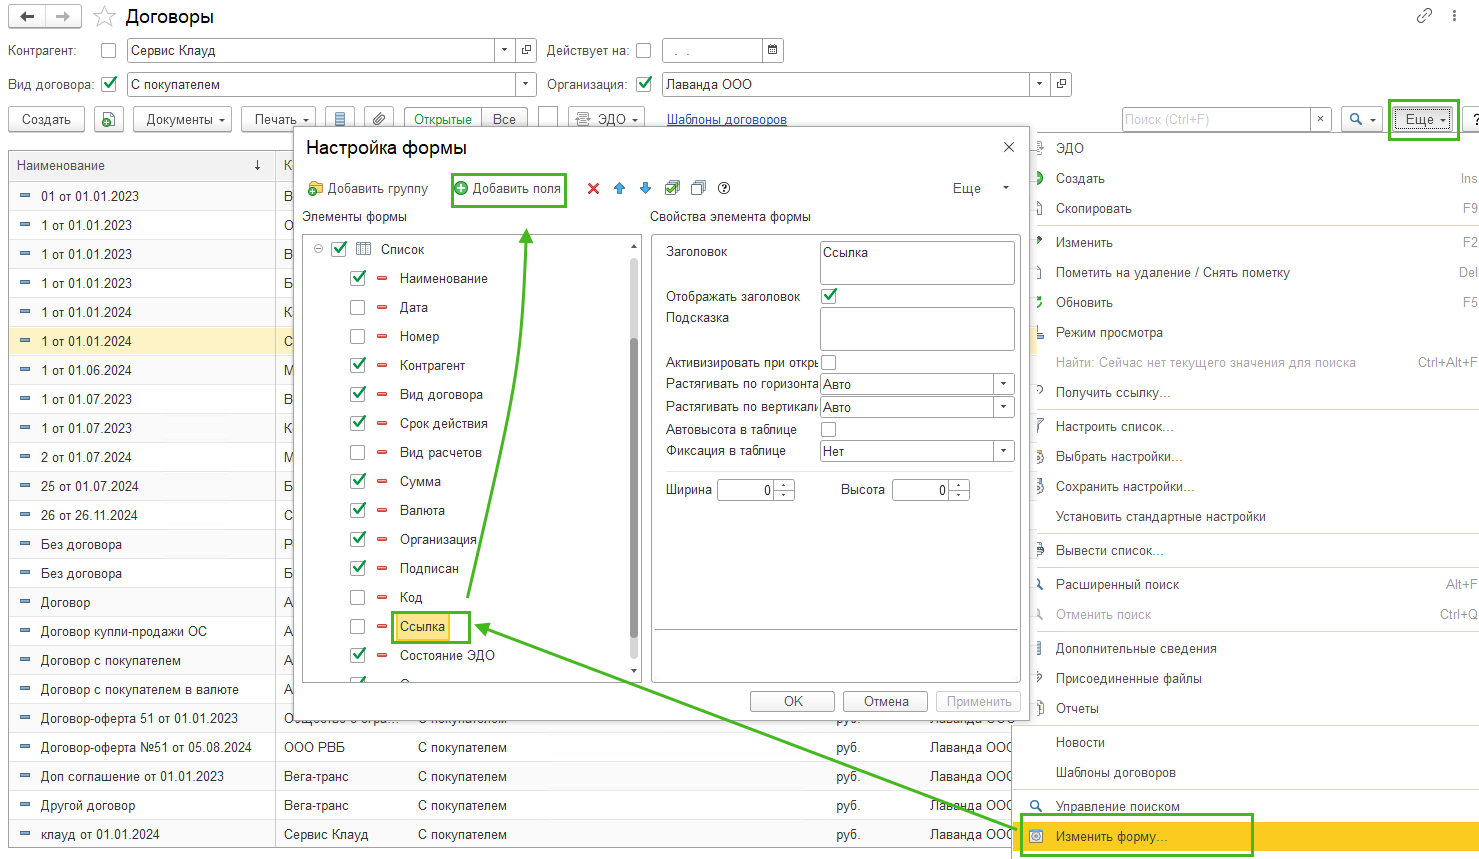Viewport: 1479px width, 859px height.
Task: Choose Расширенный поиск menu item
Action: tap(1117, 584)
